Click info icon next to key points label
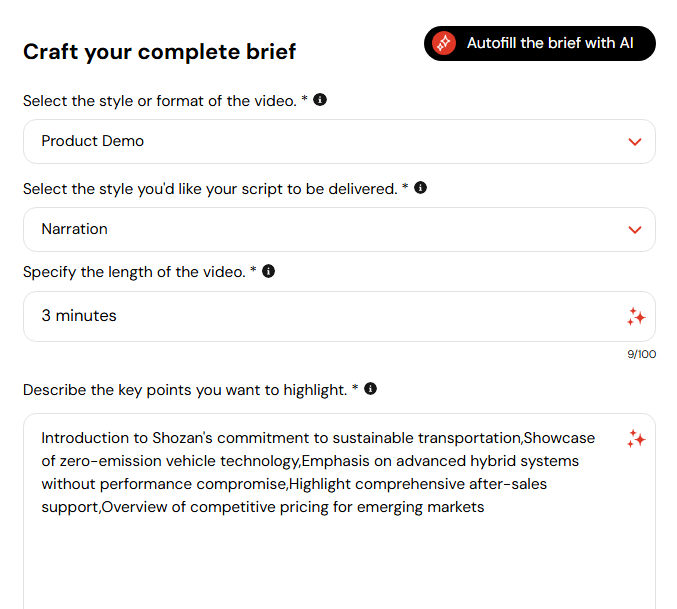This screenshot has height=609, width=677. (x=370, y=389)
